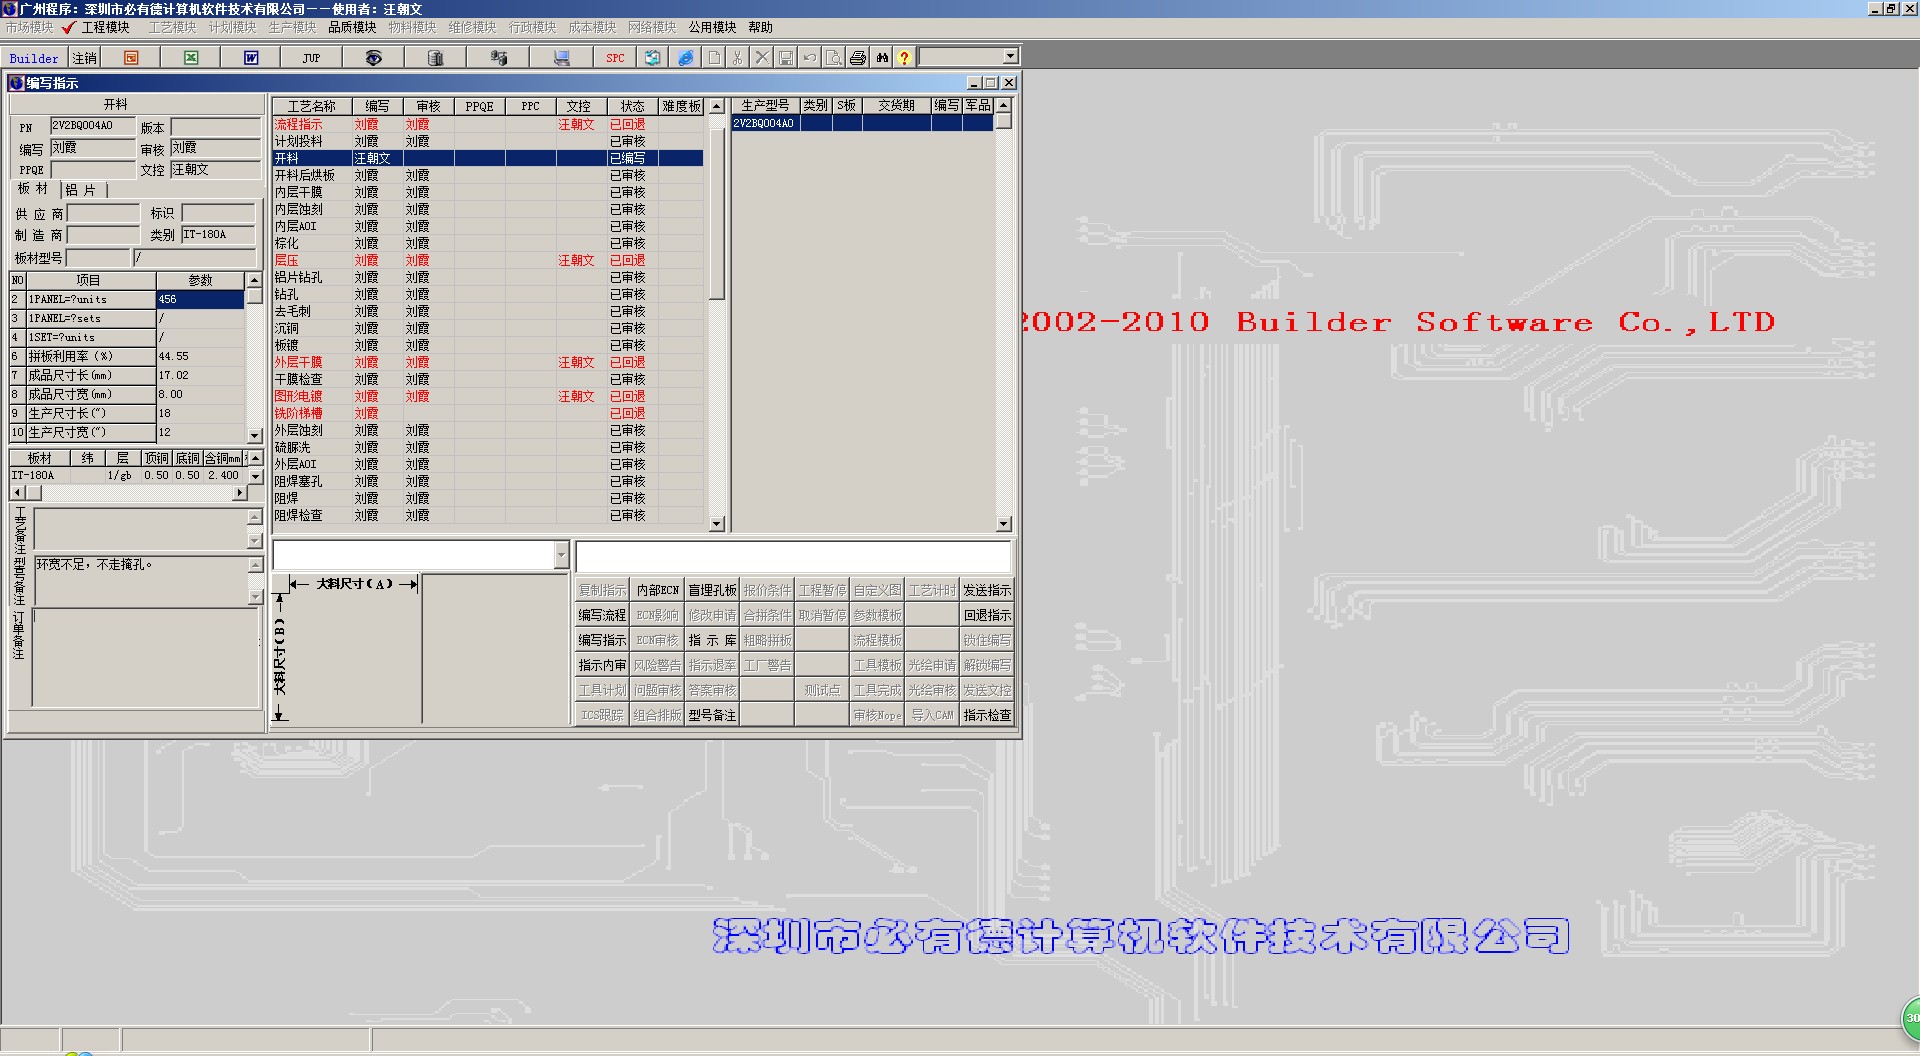1920x1056 pixels.
Task: Click the 盲埋孔板 button
Action: [712, 590]
